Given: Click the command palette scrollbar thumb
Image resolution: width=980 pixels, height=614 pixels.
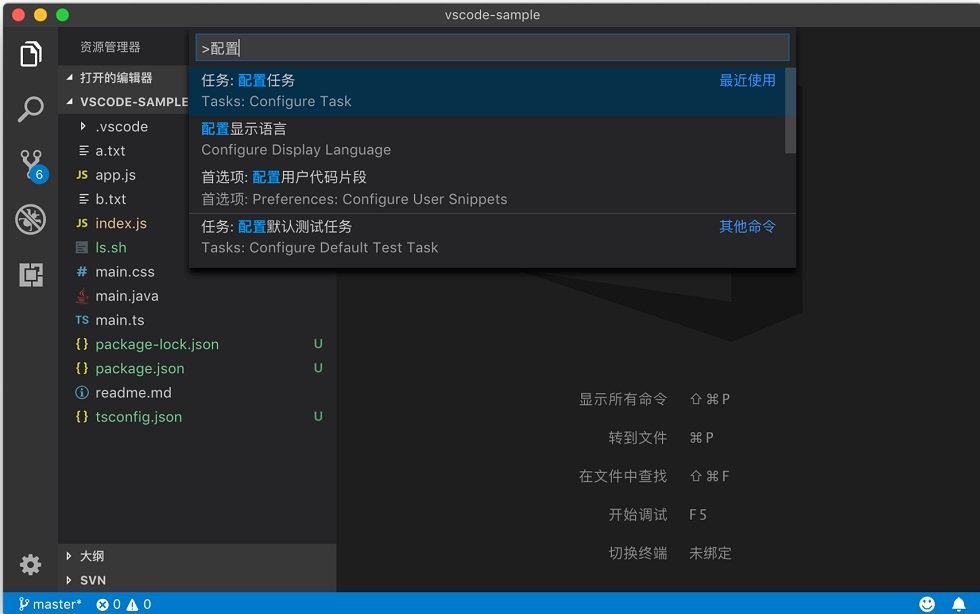Looking at the screenshot, I should click(x=790, y=110).
